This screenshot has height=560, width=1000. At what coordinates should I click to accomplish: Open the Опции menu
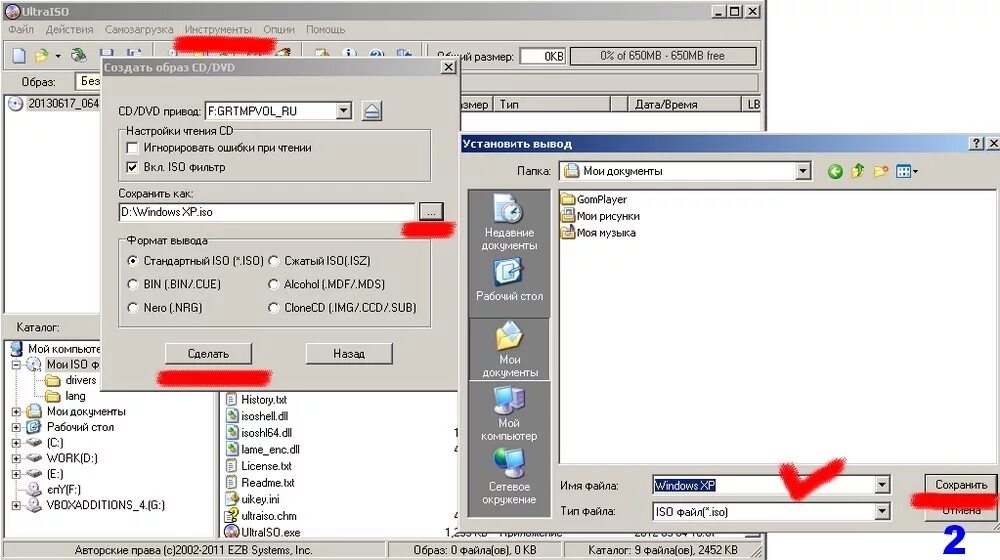point(279,29)
